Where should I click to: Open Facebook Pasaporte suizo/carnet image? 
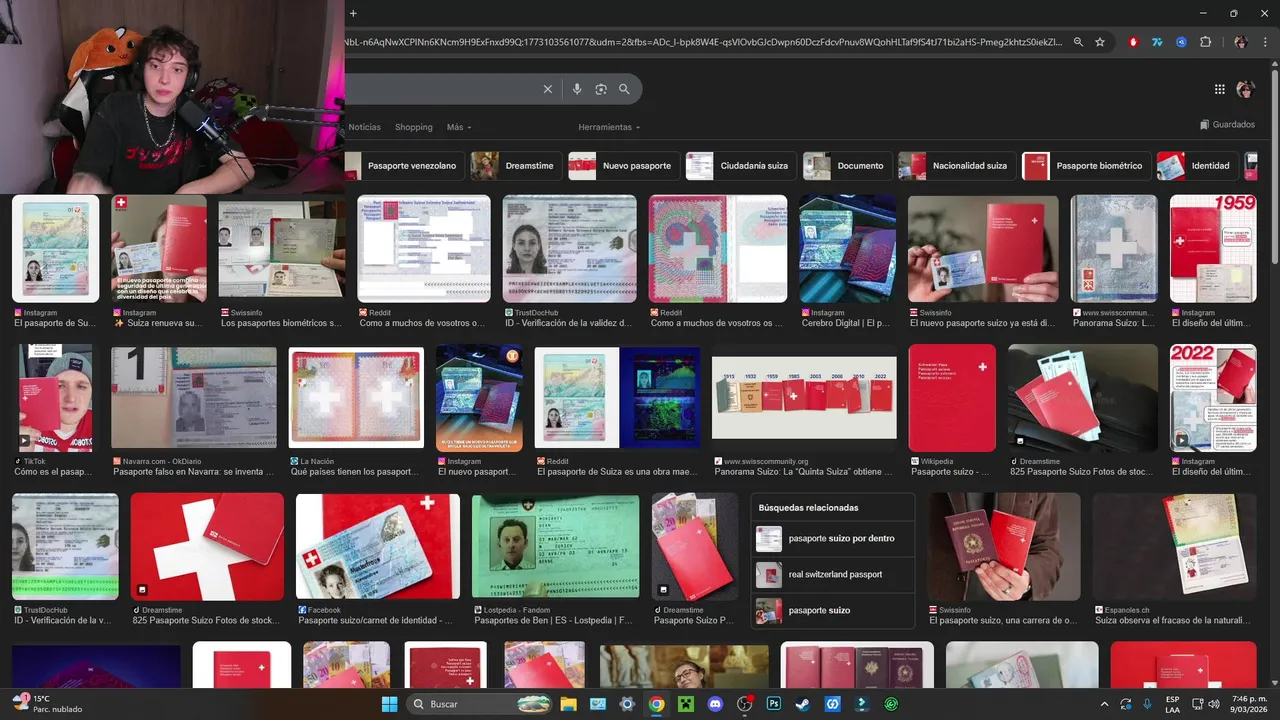tap(378, 547)
